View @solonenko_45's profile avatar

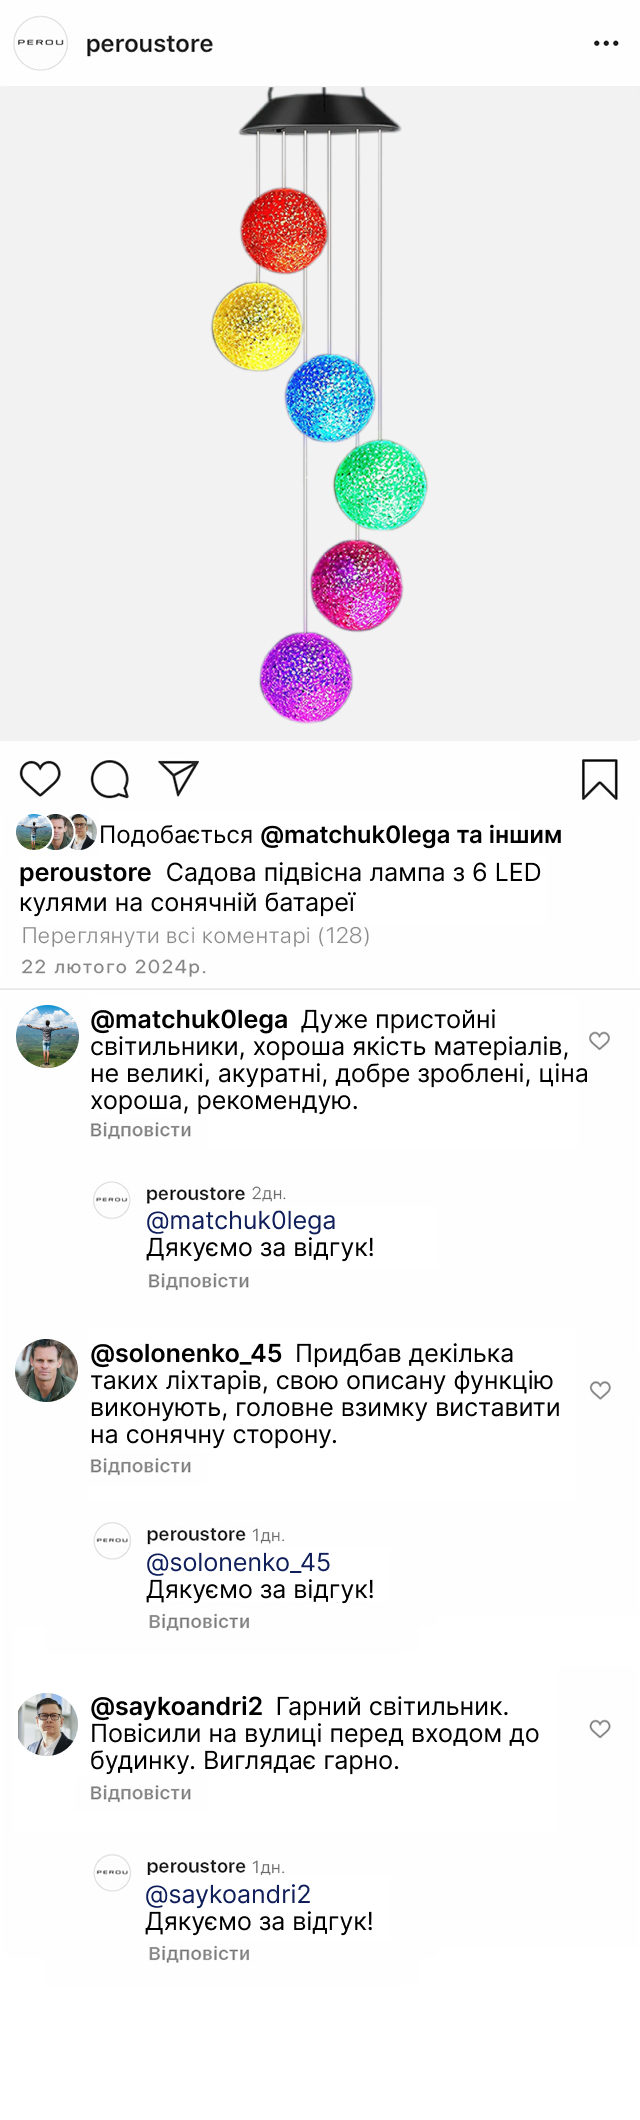[47, 1370]
